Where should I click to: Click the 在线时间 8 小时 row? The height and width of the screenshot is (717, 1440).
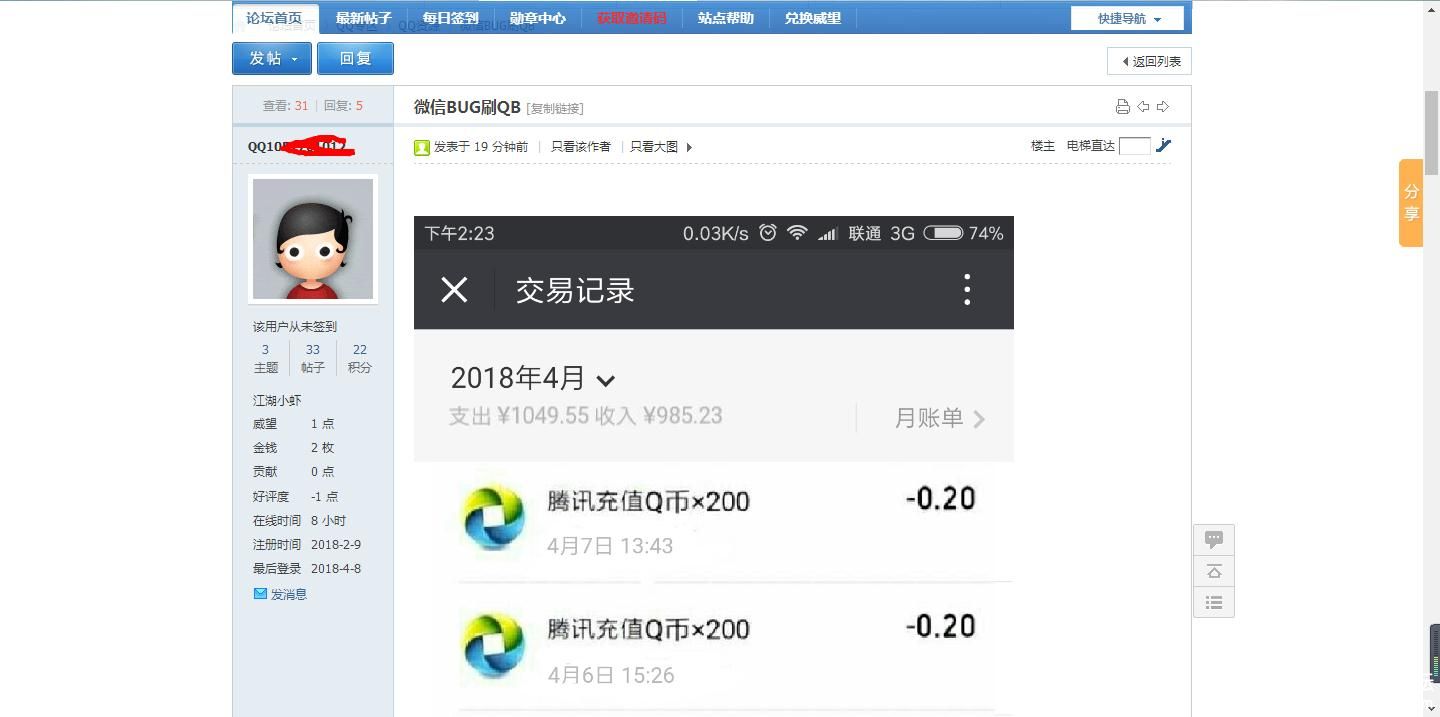click(300, 520)
